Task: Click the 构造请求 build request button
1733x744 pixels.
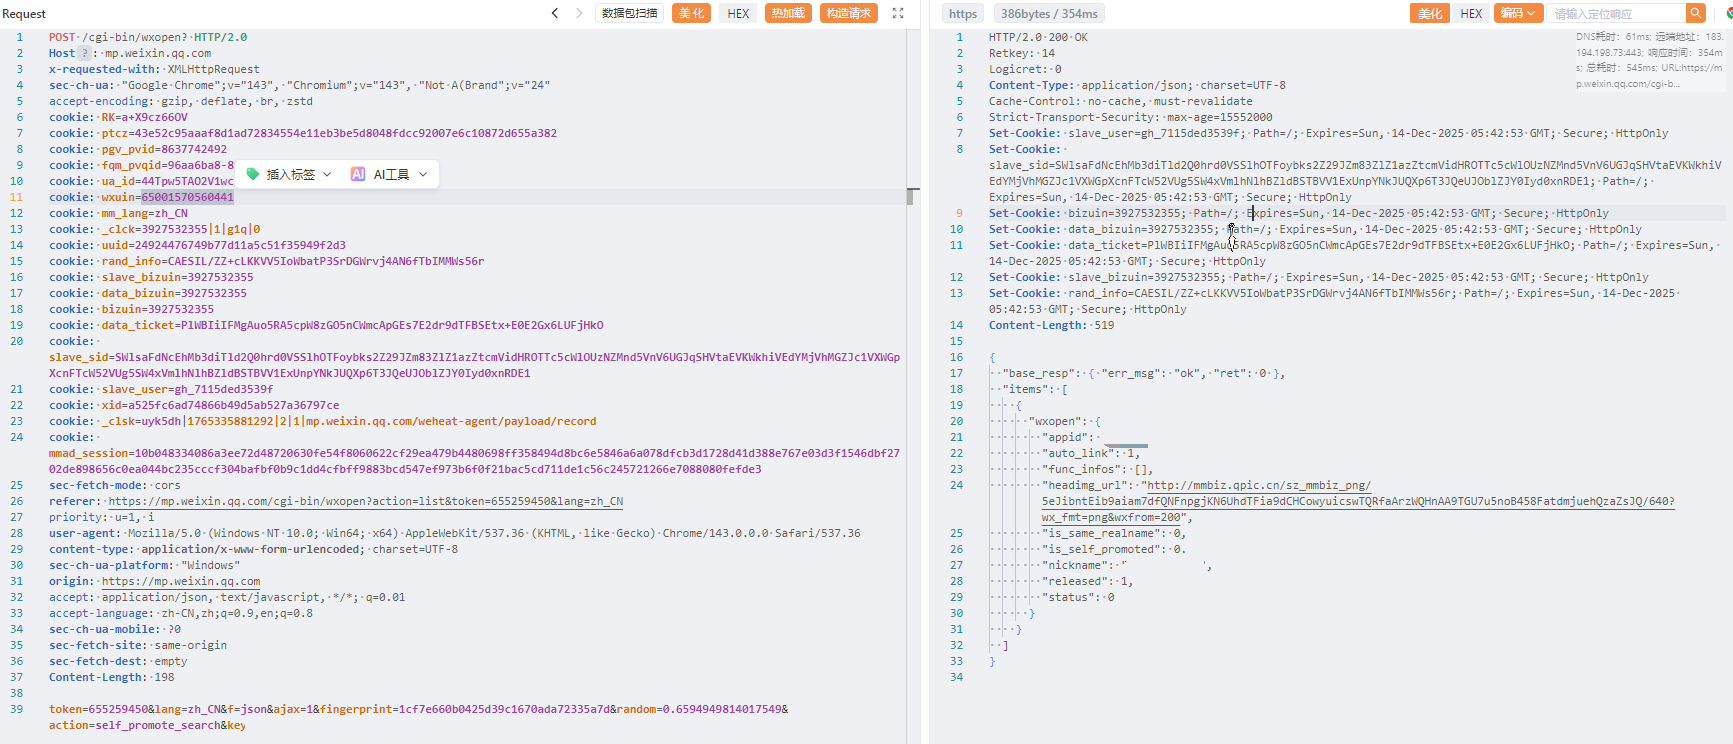Action: [848, 13]
